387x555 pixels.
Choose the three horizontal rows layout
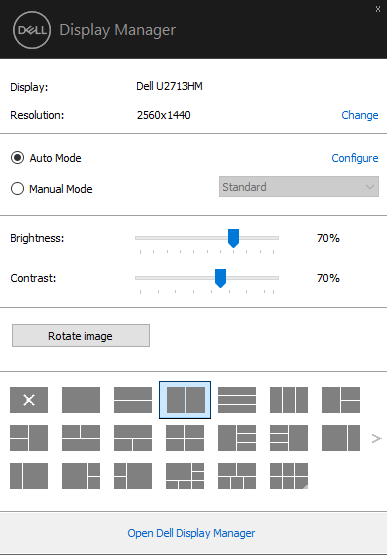click(x=237, y=400)
